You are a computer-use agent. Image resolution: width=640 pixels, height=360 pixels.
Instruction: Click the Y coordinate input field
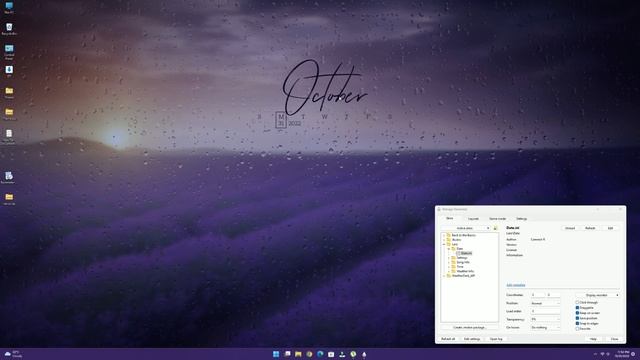coord(553,295)
